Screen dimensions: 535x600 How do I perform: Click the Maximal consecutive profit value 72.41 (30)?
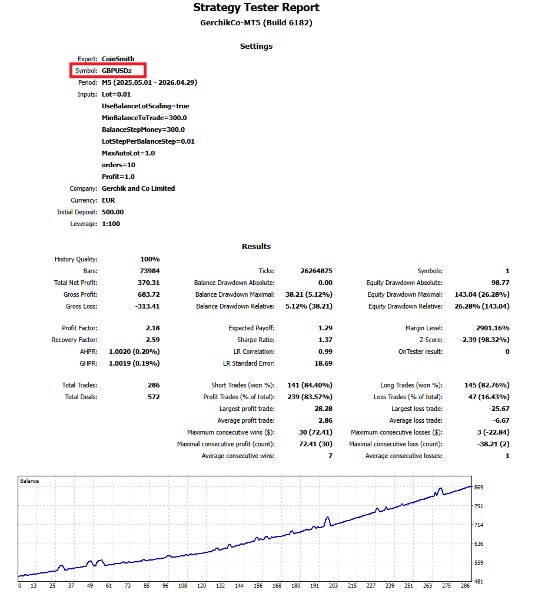315,444
